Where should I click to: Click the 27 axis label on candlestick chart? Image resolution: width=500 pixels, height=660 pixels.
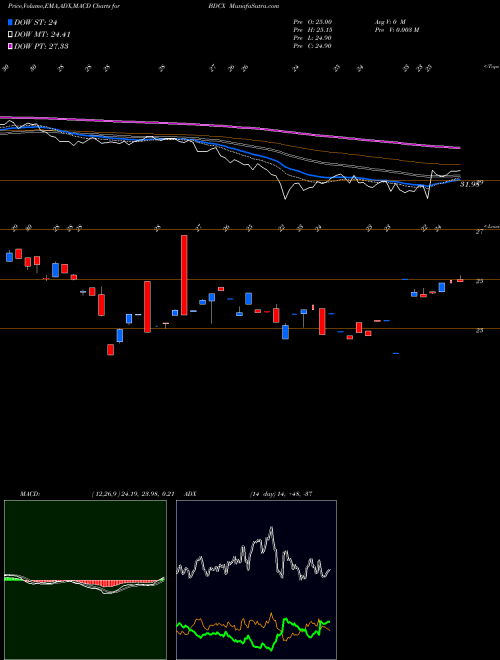click(x=479, y=232)
